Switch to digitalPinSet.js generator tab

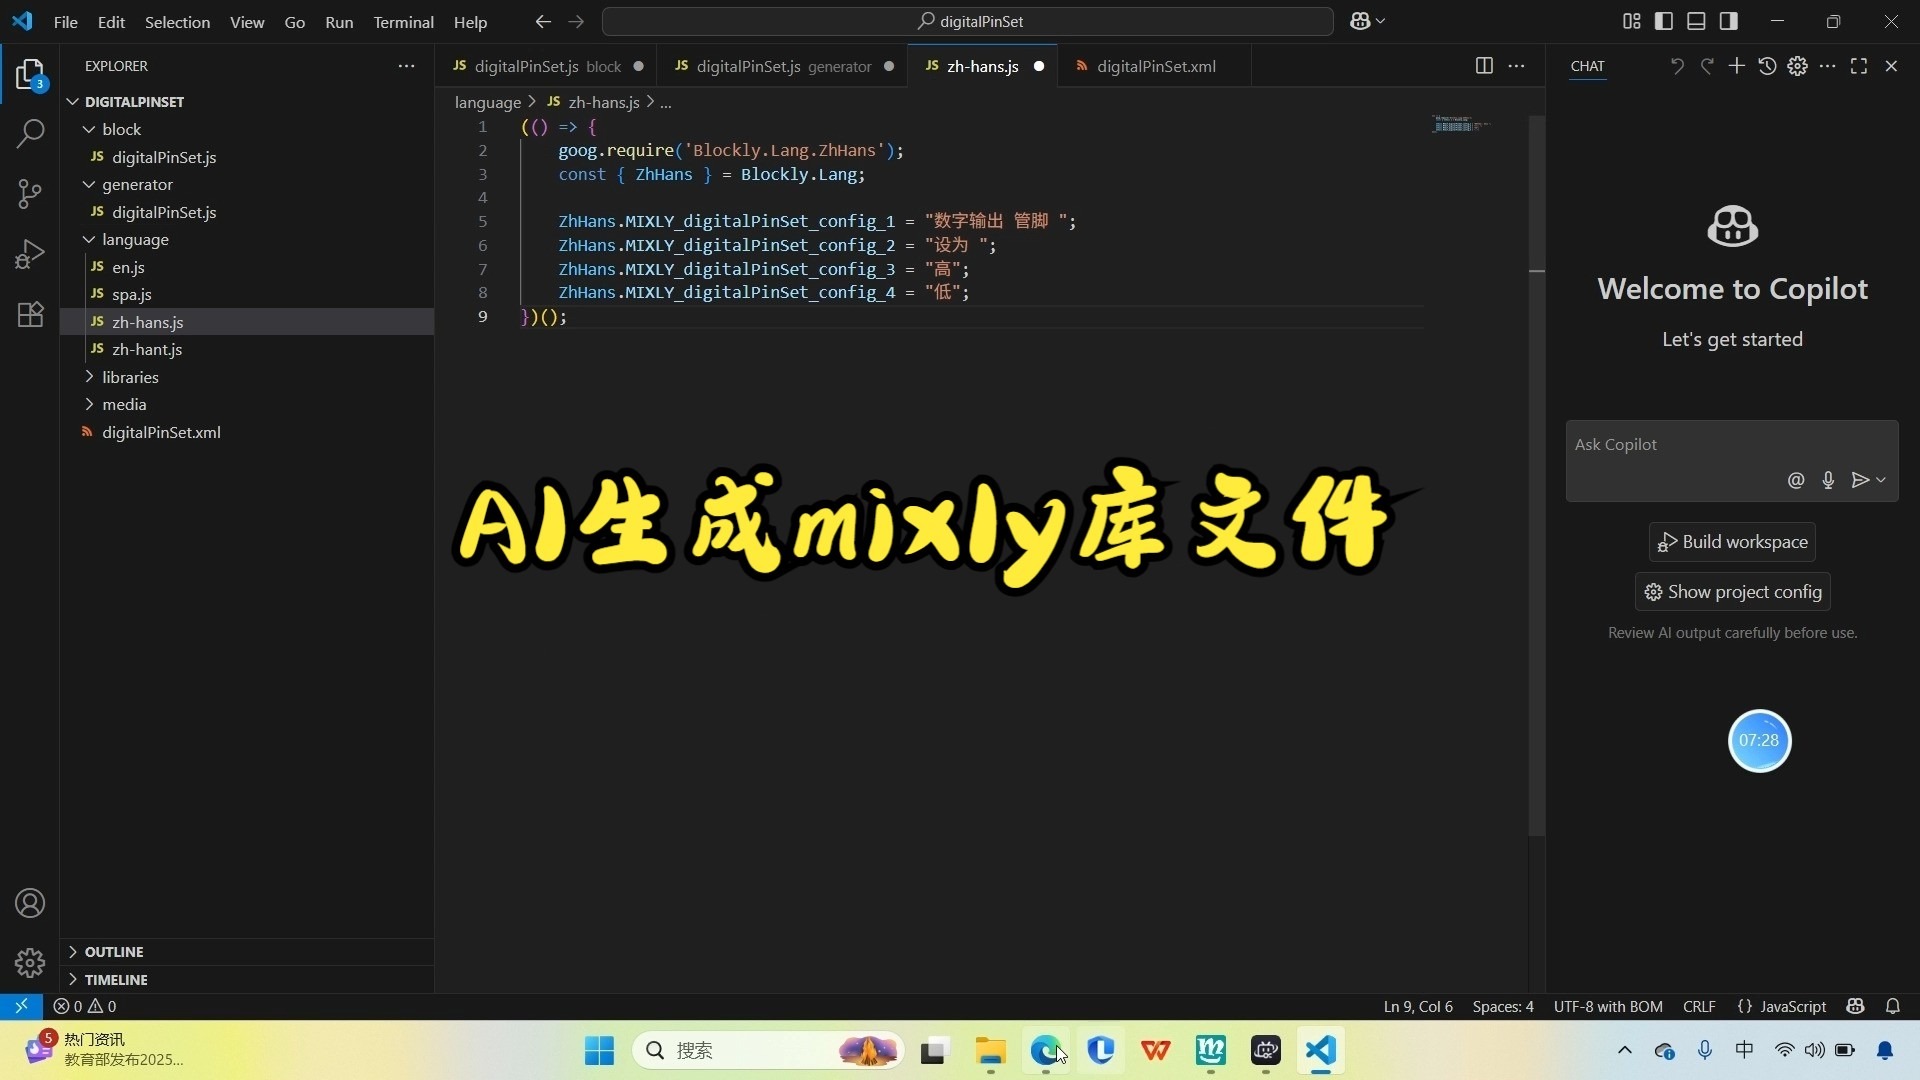click(783, 66)
